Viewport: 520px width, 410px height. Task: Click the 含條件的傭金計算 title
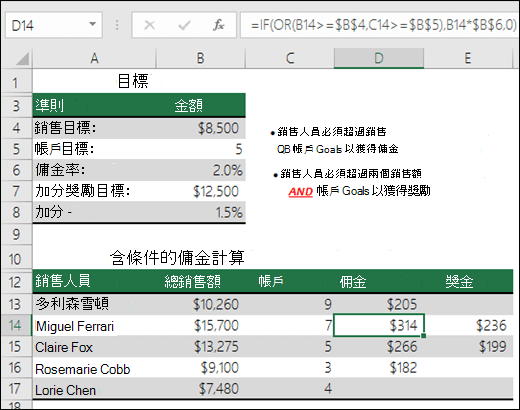[177, 258]
